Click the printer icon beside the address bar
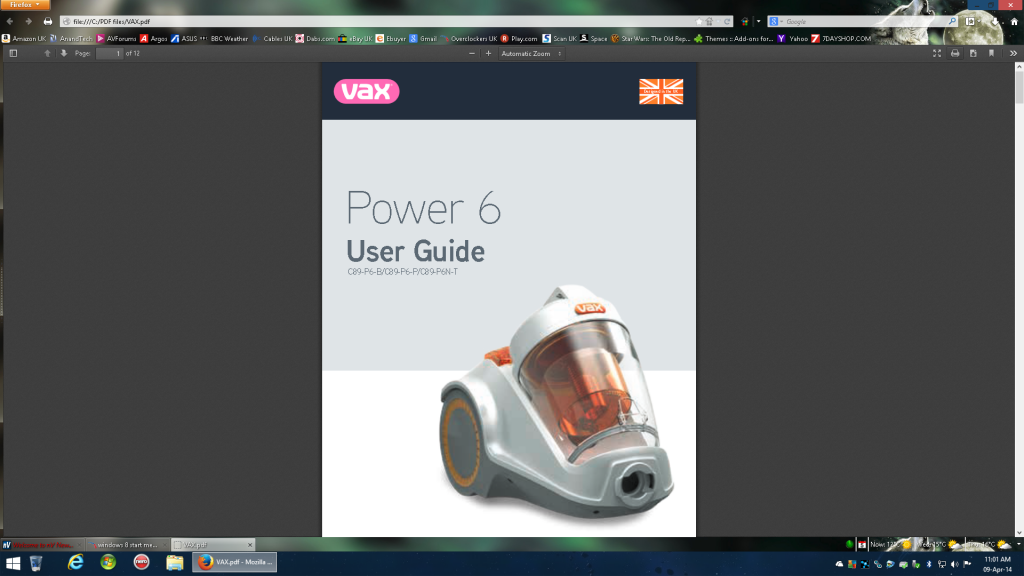 48,22
